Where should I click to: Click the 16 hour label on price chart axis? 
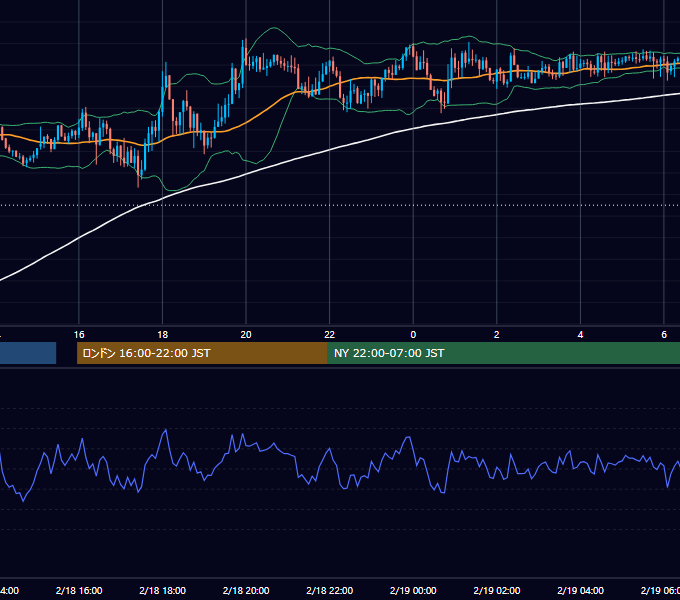79,335
